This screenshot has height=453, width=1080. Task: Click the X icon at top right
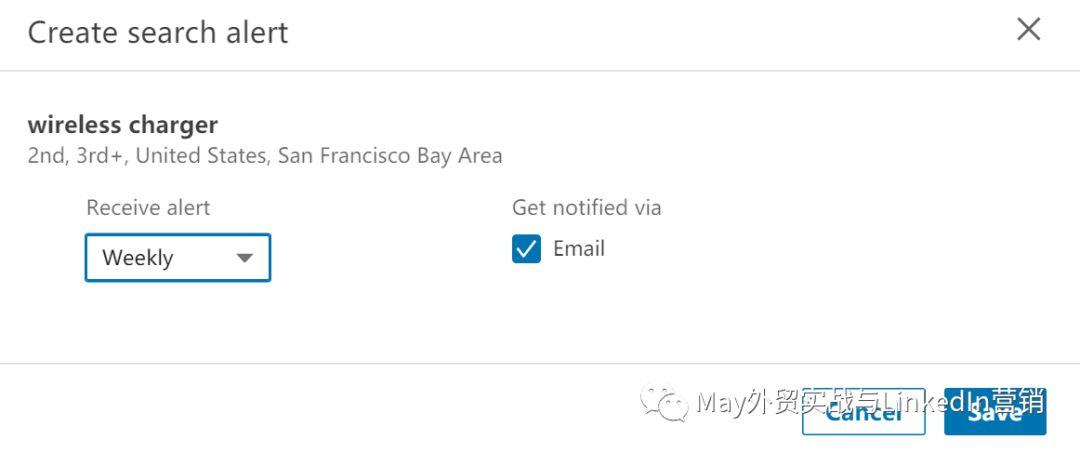(1028, 30)
